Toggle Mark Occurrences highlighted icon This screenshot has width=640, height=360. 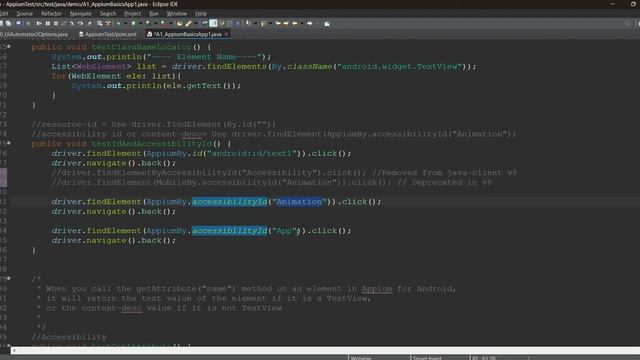(213, 23)
